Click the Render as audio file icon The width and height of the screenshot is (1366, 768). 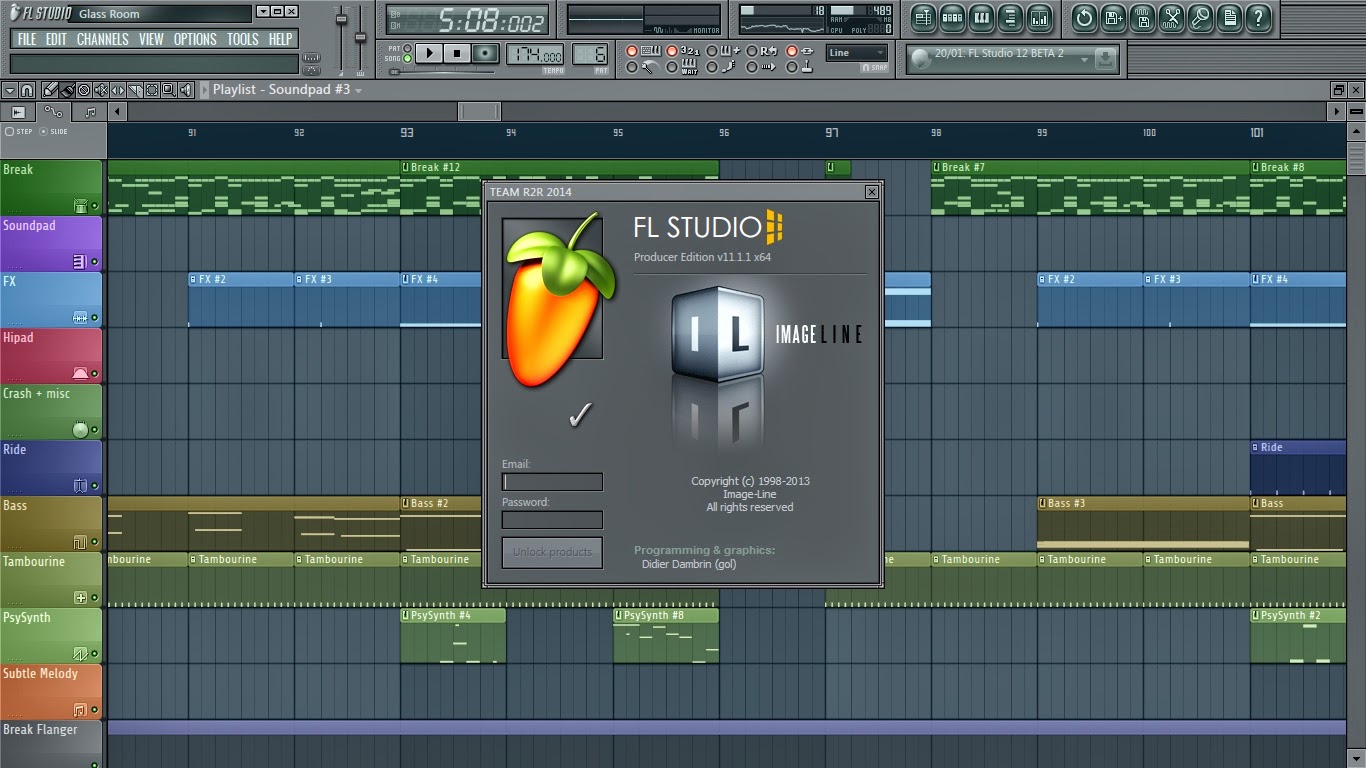point(1143,17)
